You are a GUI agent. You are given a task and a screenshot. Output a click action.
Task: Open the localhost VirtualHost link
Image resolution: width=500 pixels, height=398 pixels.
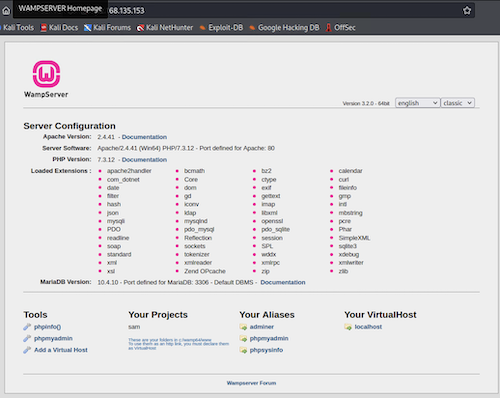[x=368, y=327]
